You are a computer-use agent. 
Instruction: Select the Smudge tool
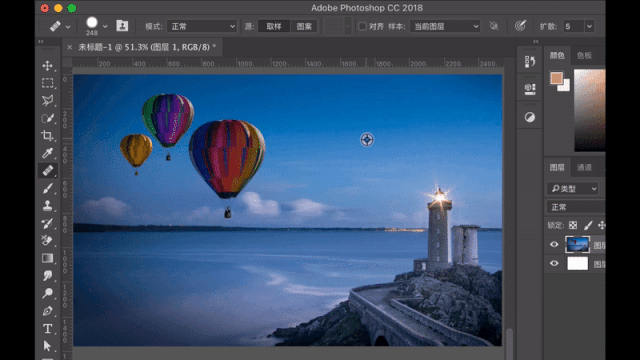point(47,276)
